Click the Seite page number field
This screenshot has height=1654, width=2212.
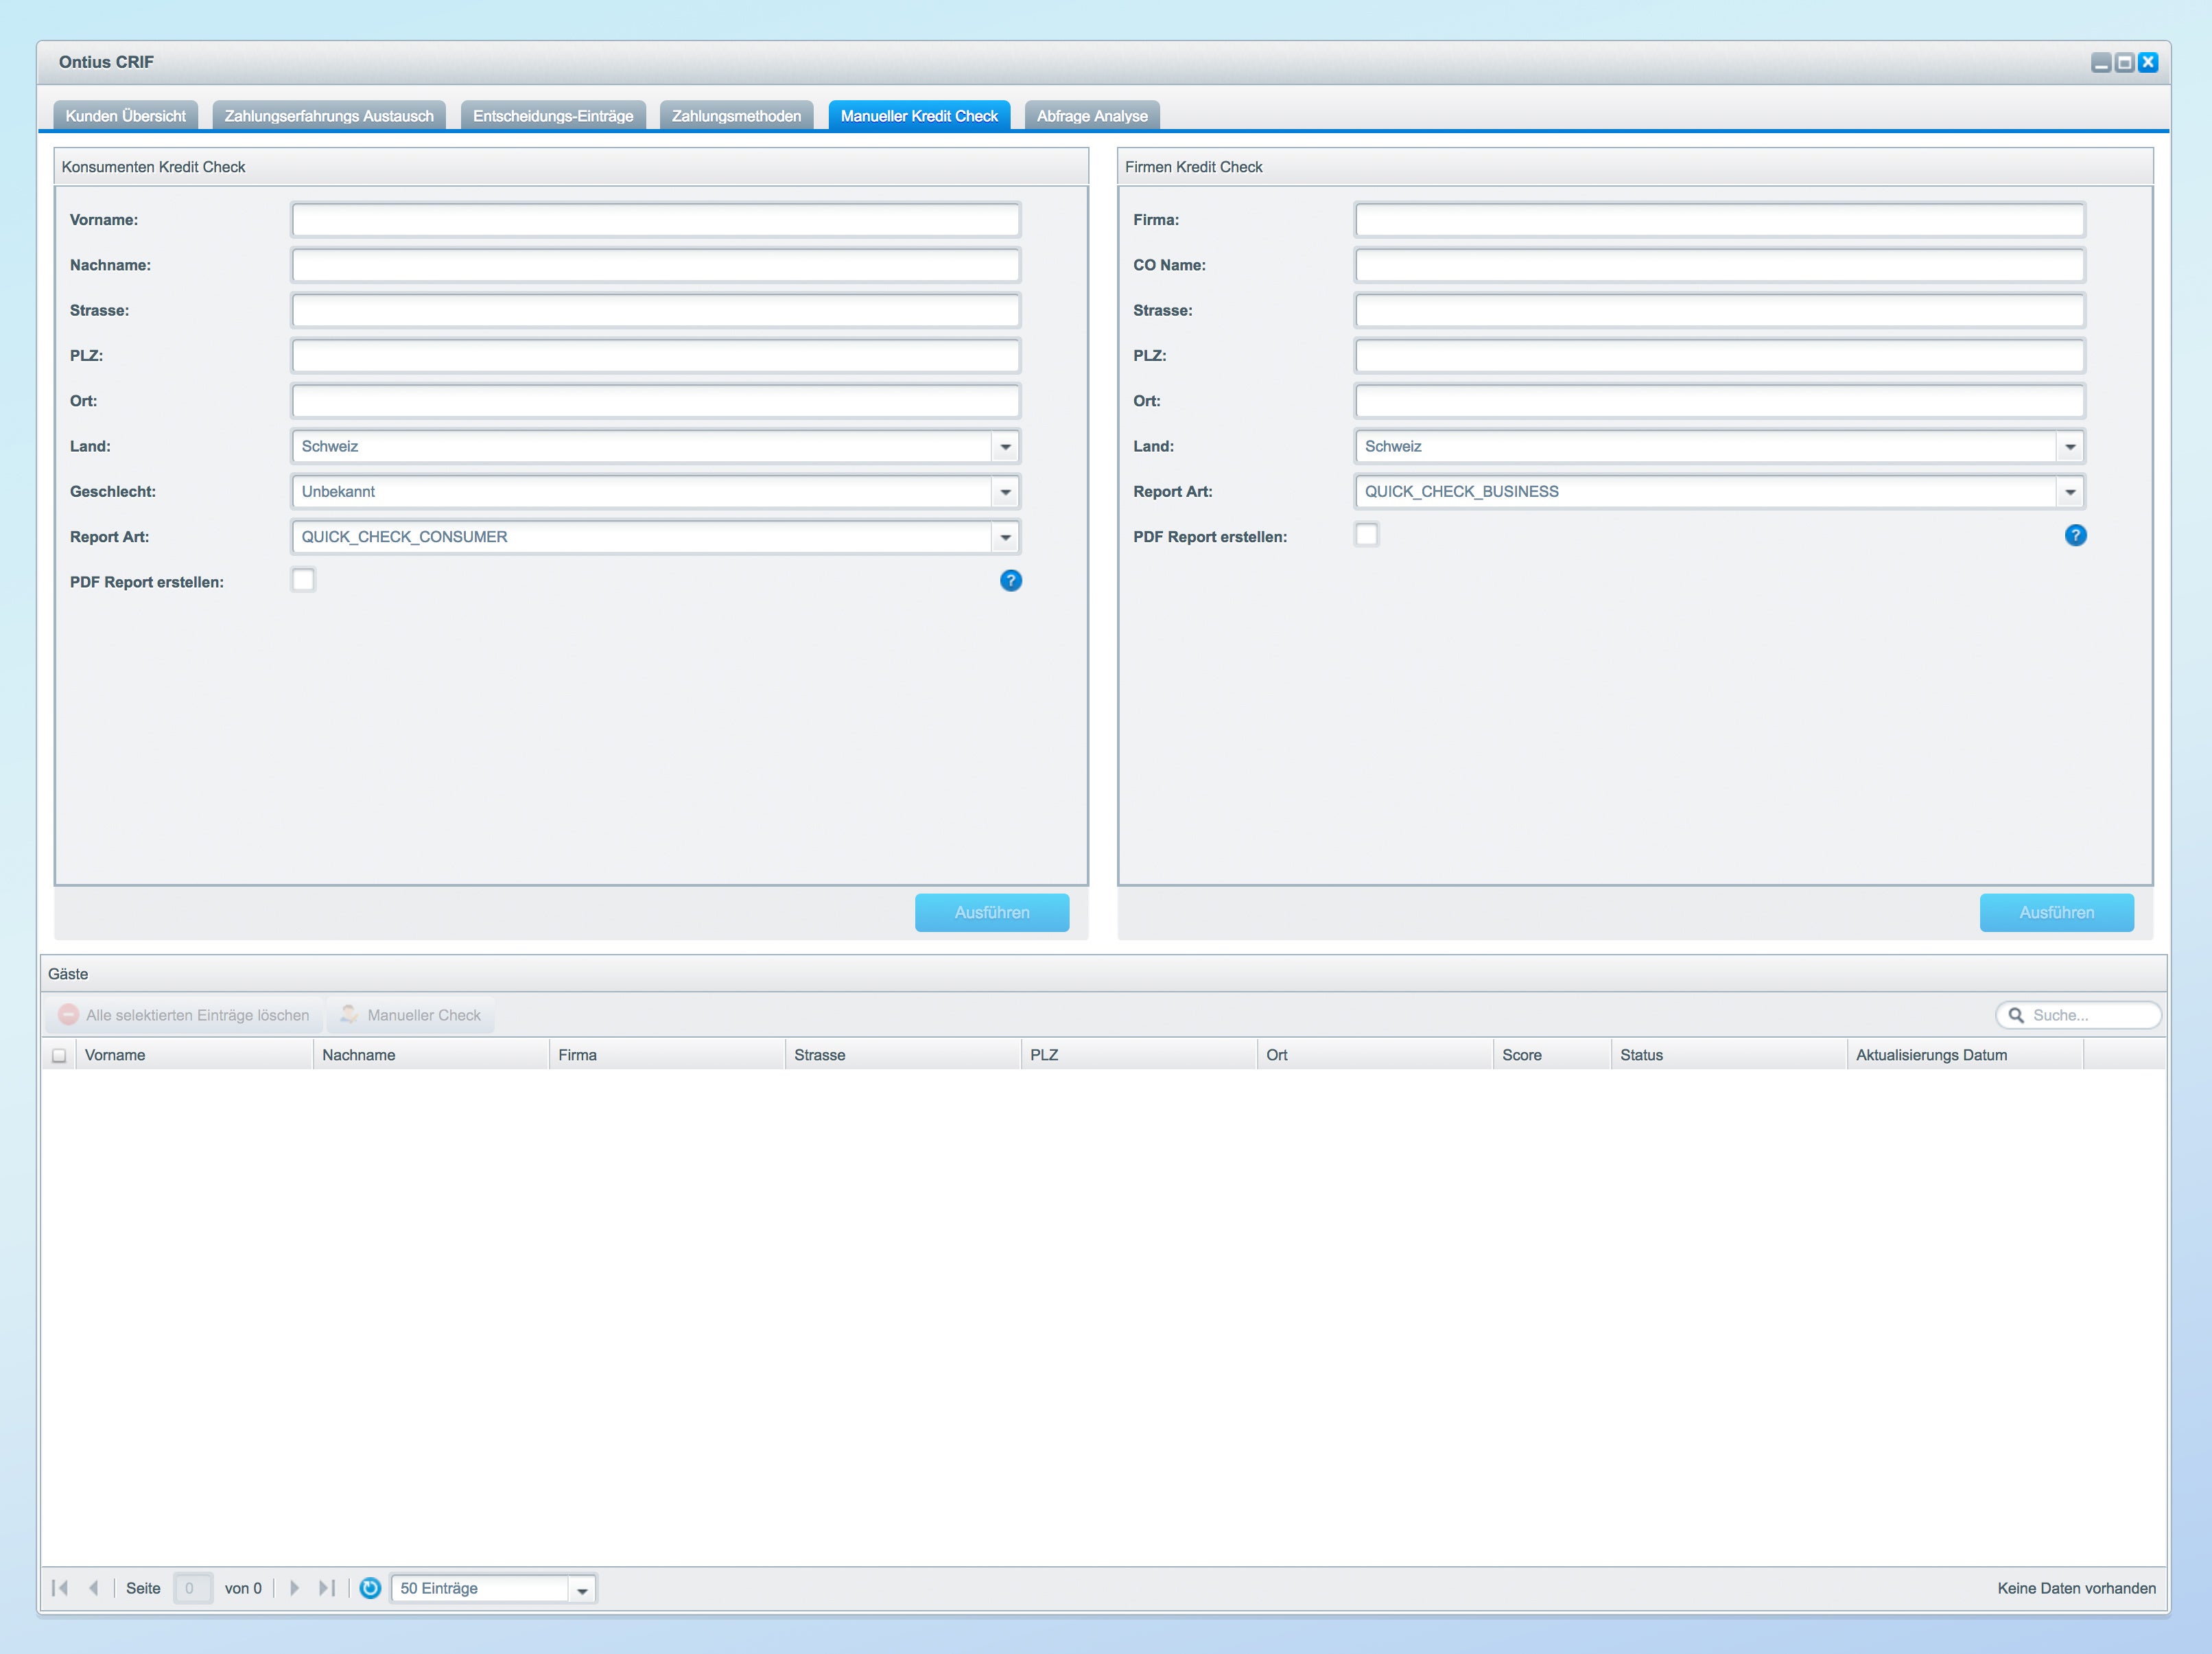point(192,1588)
